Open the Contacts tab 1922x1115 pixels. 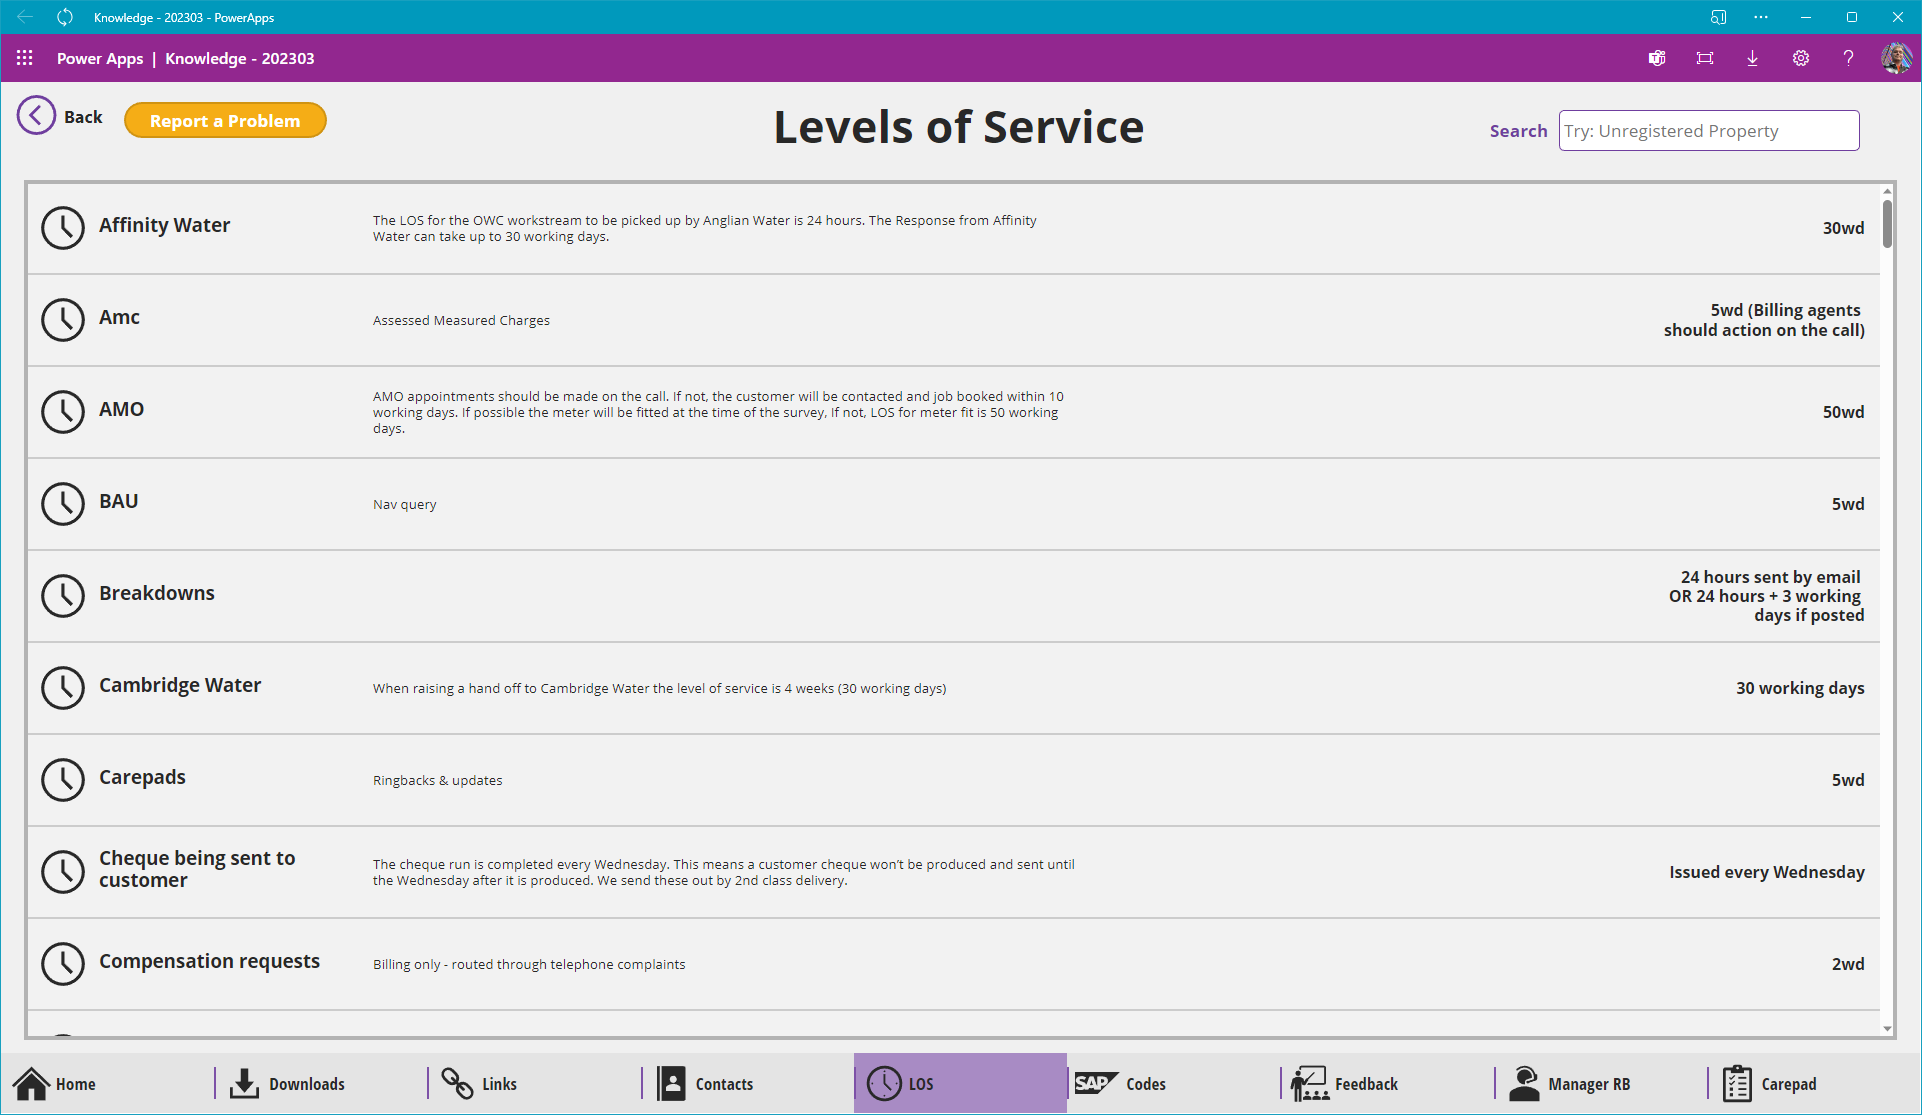click(x=706, y=1083)
